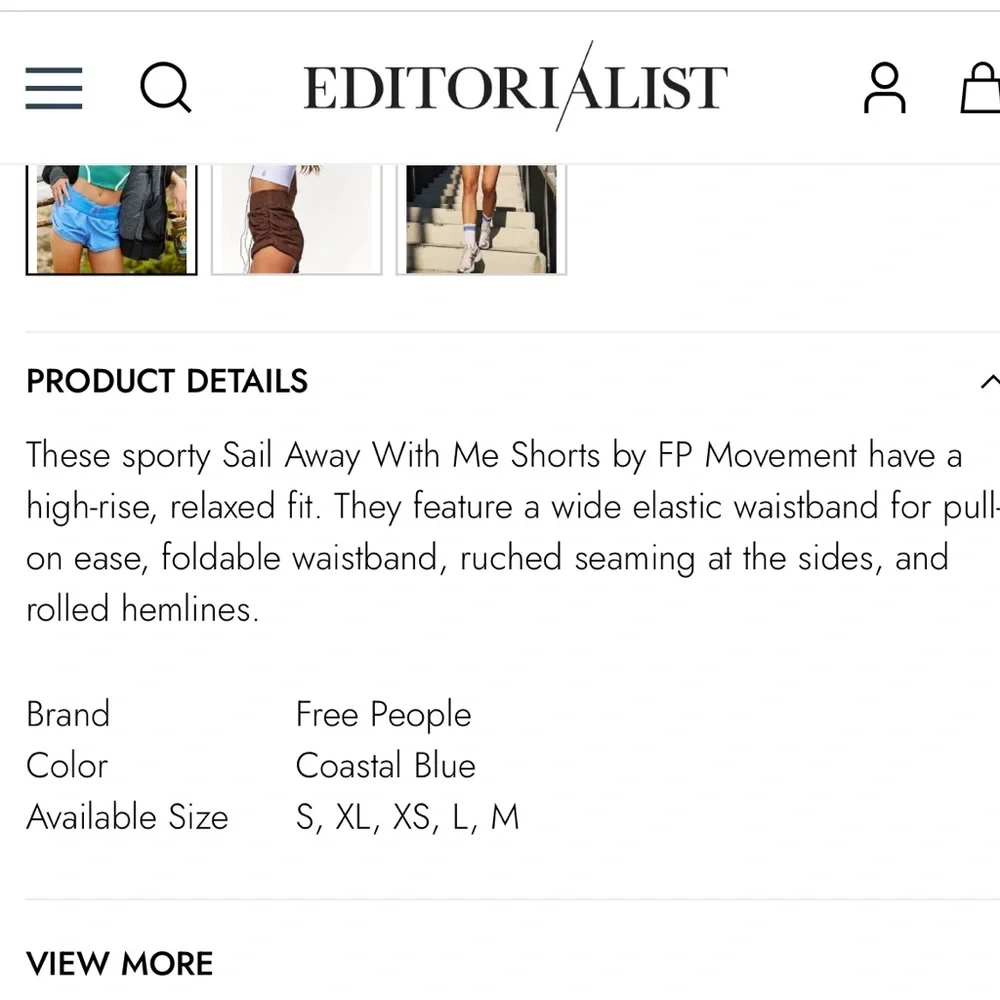Collapse the Product Details section chevron
Image resolution: width=1000 pixels, height=1000 pixels.
click(x=991, y=380)
